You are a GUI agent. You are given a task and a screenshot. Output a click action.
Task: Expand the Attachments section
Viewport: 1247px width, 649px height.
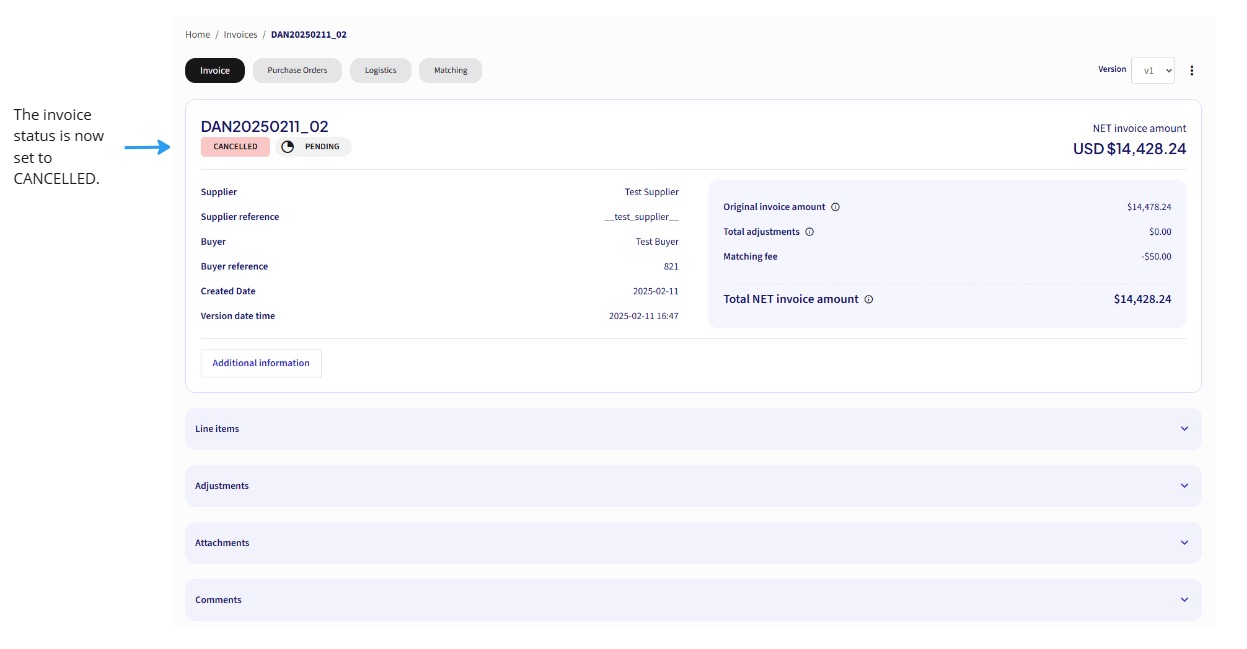coord(693,543)
